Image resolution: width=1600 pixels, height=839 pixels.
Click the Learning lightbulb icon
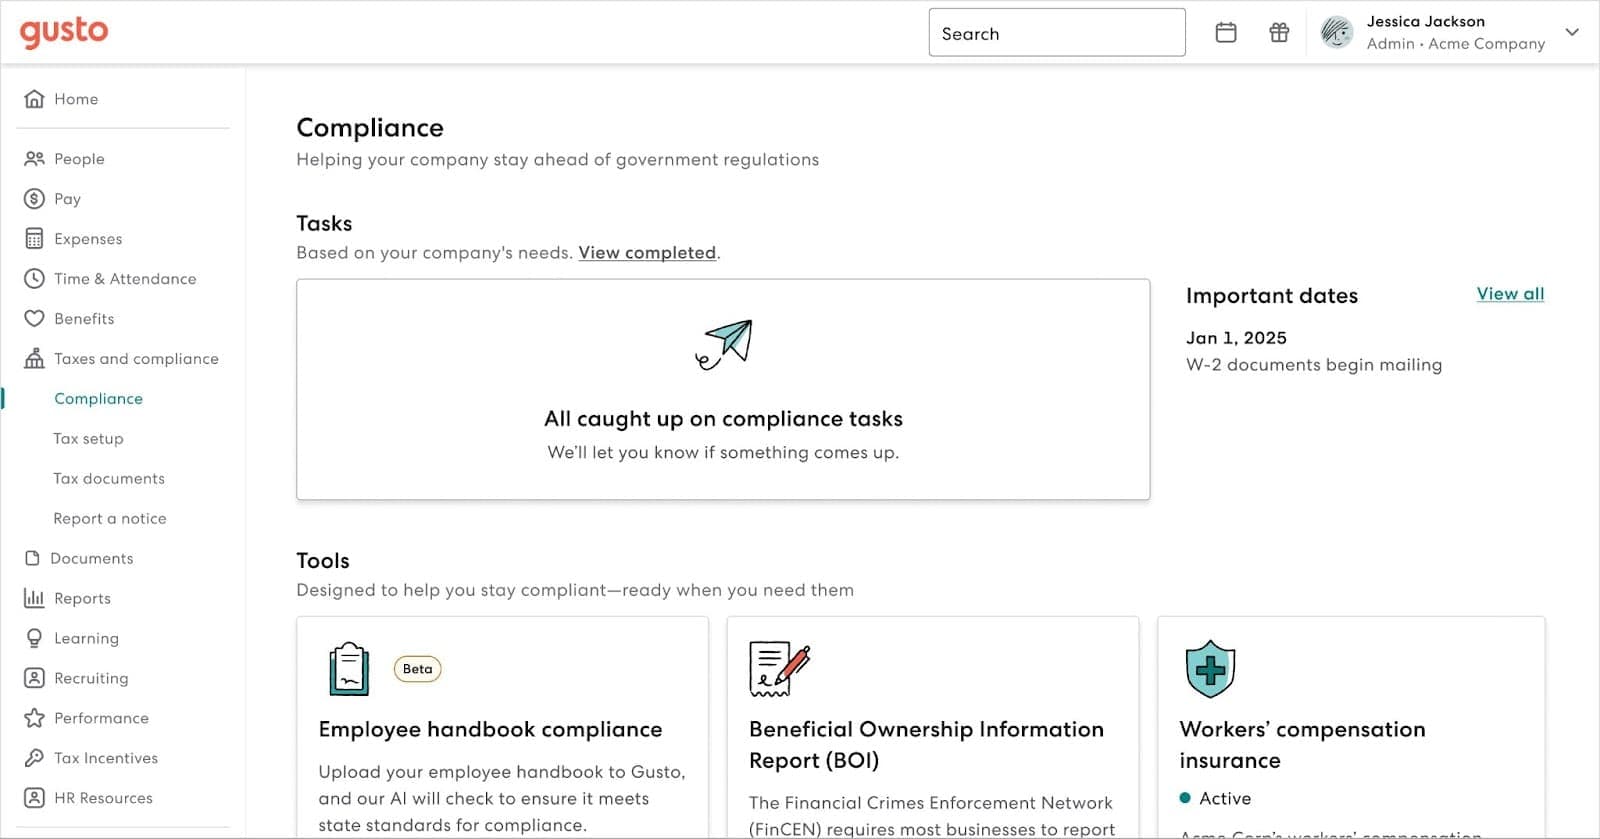click(34, 638)
